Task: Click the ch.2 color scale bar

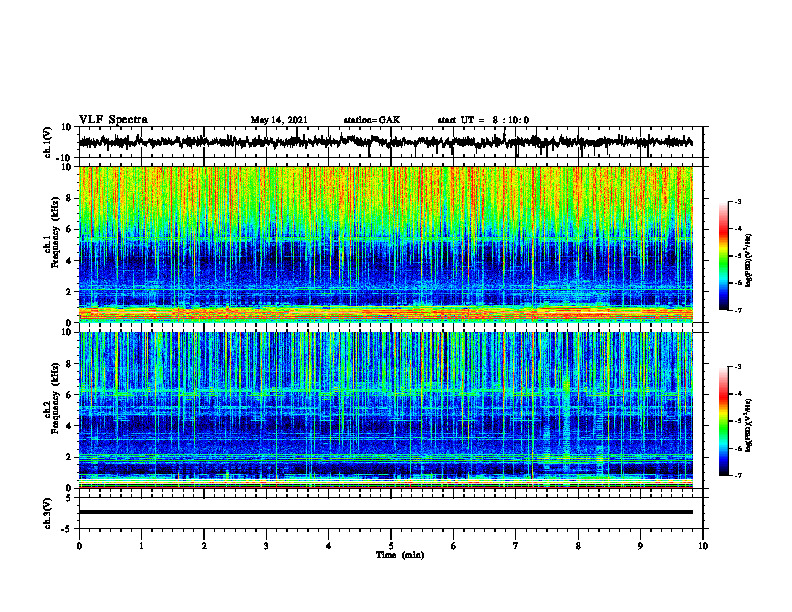Action: [724, 421]
